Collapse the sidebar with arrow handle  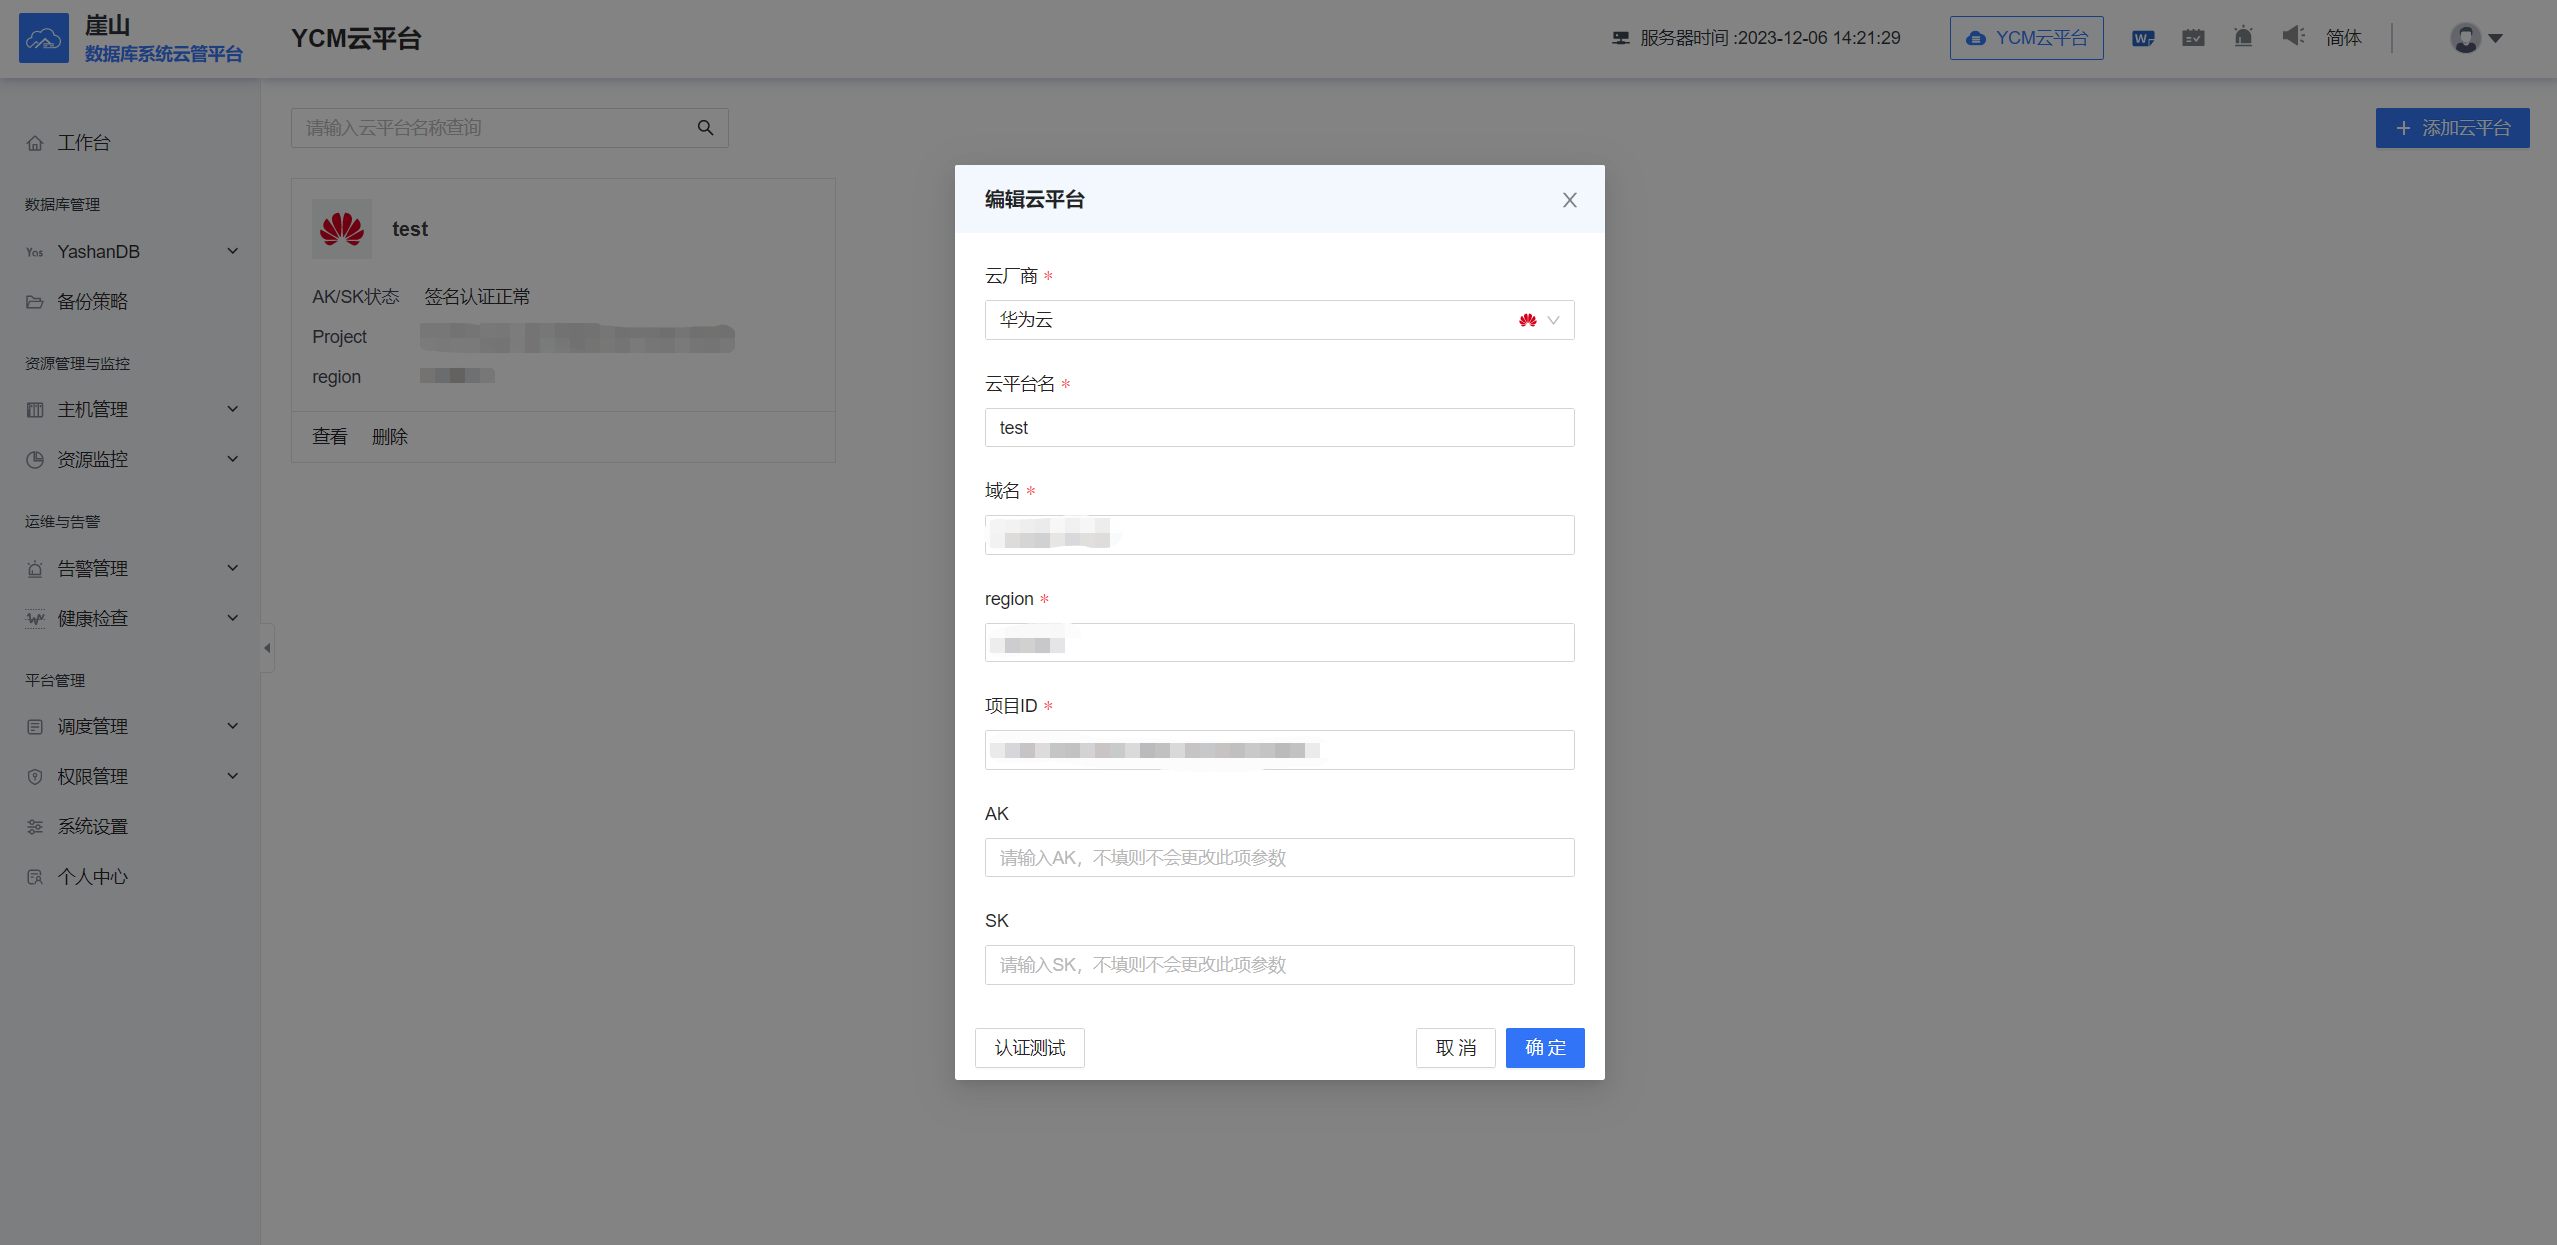tap(267, 648)
